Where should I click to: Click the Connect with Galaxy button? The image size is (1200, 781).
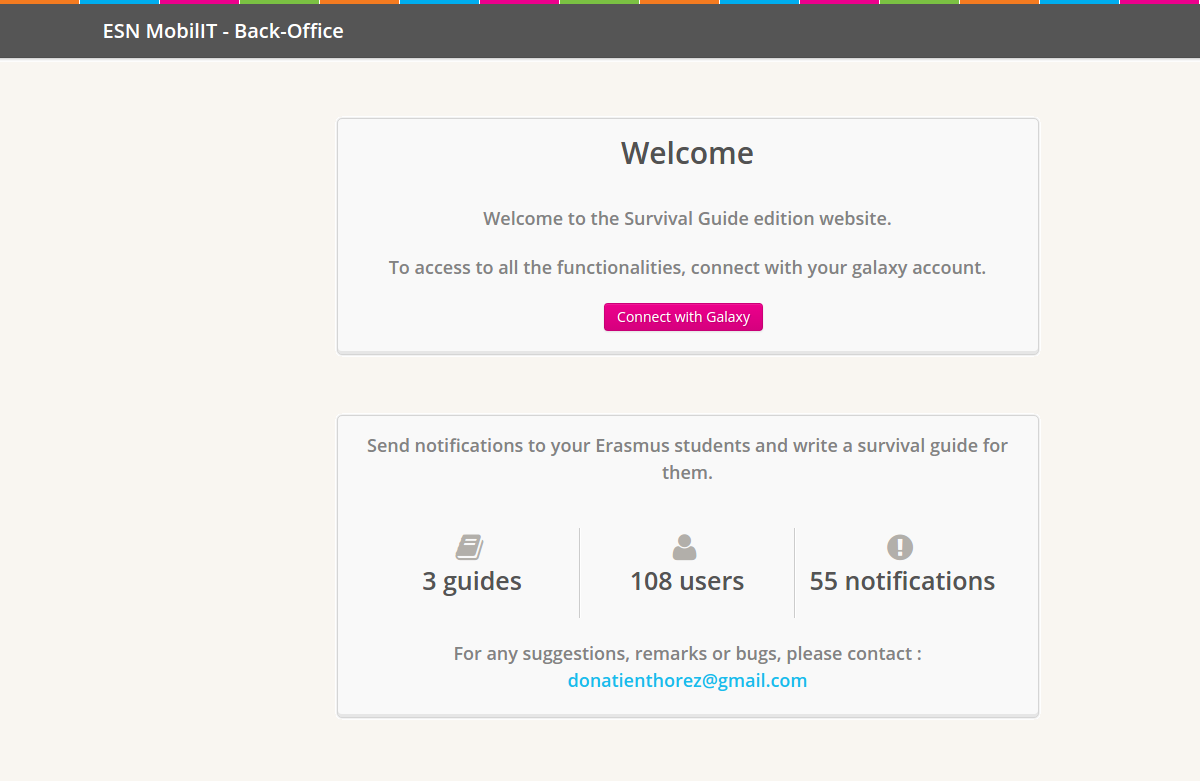pyautogui.click(x=683, y=317)
